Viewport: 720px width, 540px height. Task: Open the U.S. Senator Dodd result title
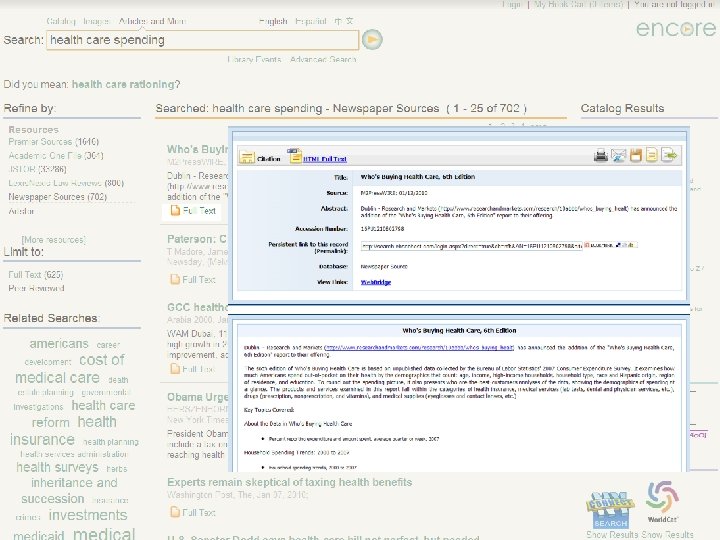click(323, 537)
